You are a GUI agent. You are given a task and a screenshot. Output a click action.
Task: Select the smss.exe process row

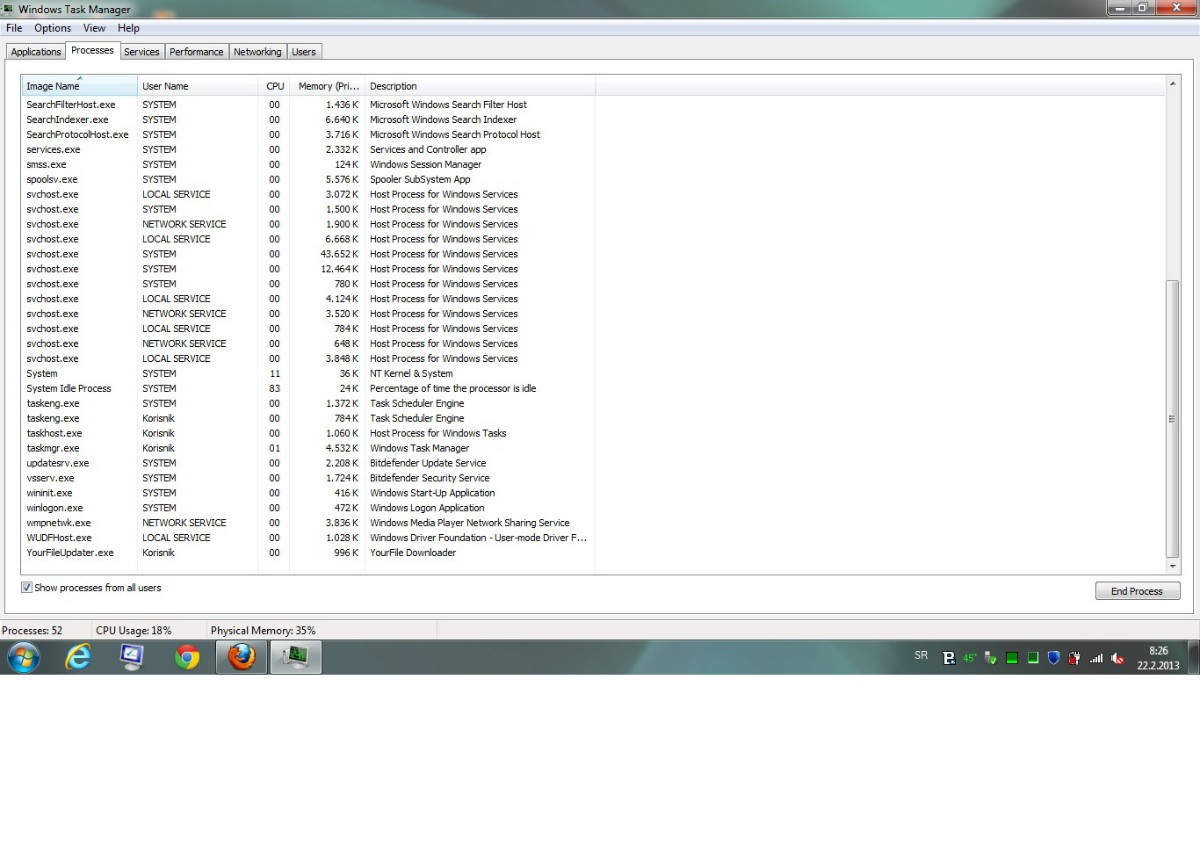coord(308,164)
